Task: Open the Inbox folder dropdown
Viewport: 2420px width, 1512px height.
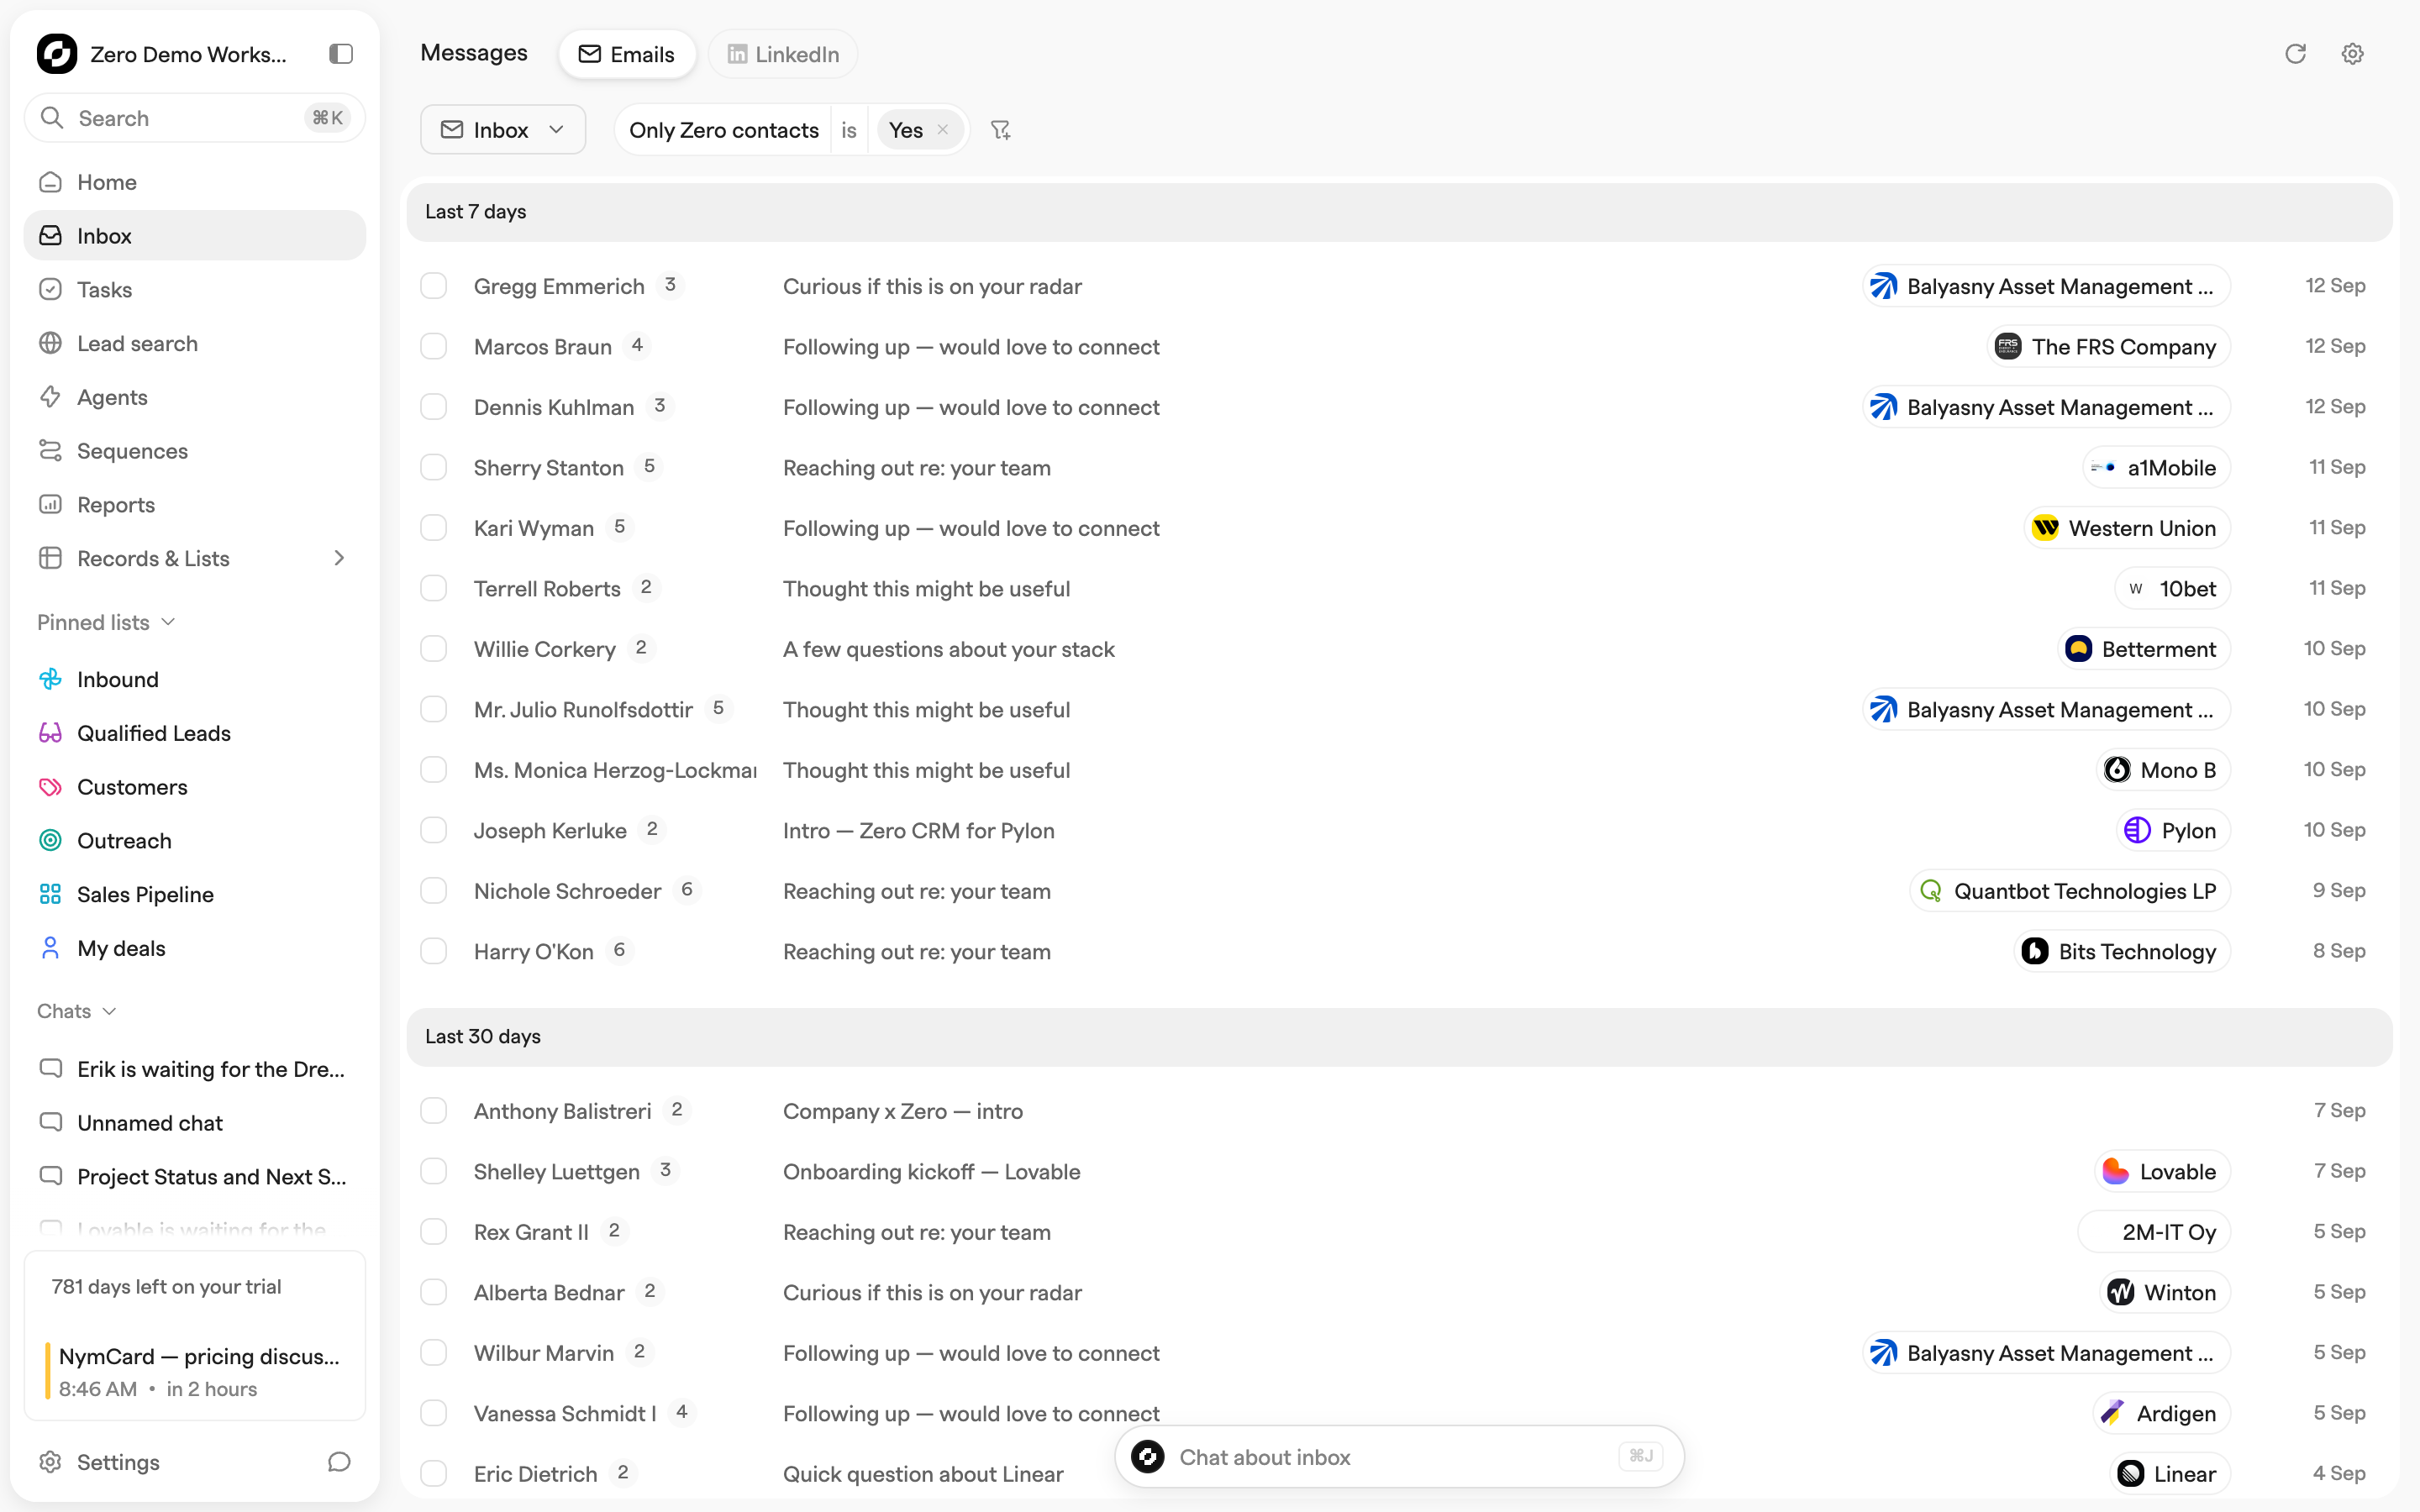Action: coord(503,130)
